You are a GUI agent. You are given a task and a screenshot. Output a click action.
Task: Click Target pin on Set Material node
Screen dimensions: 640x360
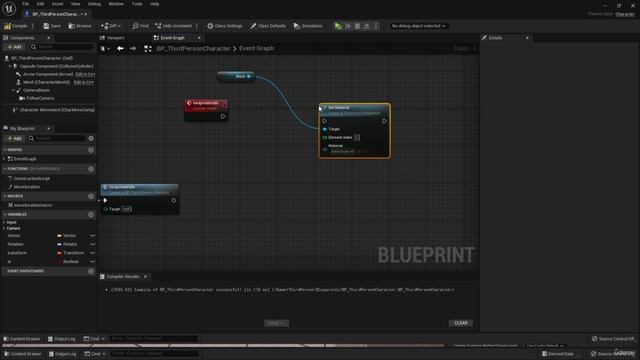click(325, 129)
